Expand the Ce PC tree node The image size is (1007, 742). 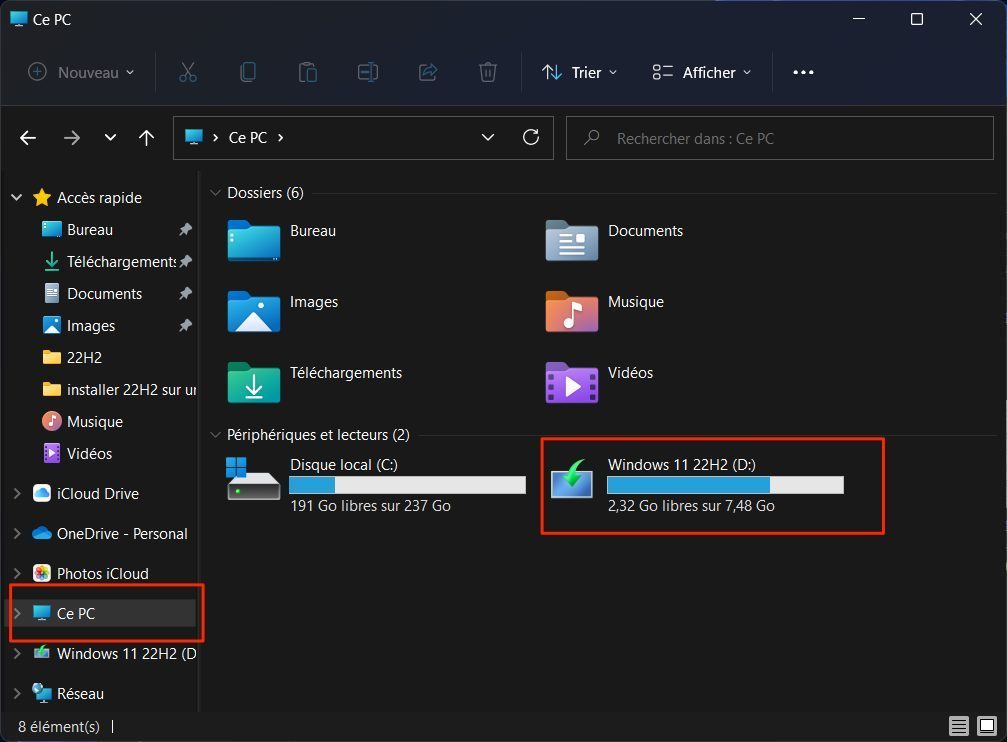pos(17,614)
